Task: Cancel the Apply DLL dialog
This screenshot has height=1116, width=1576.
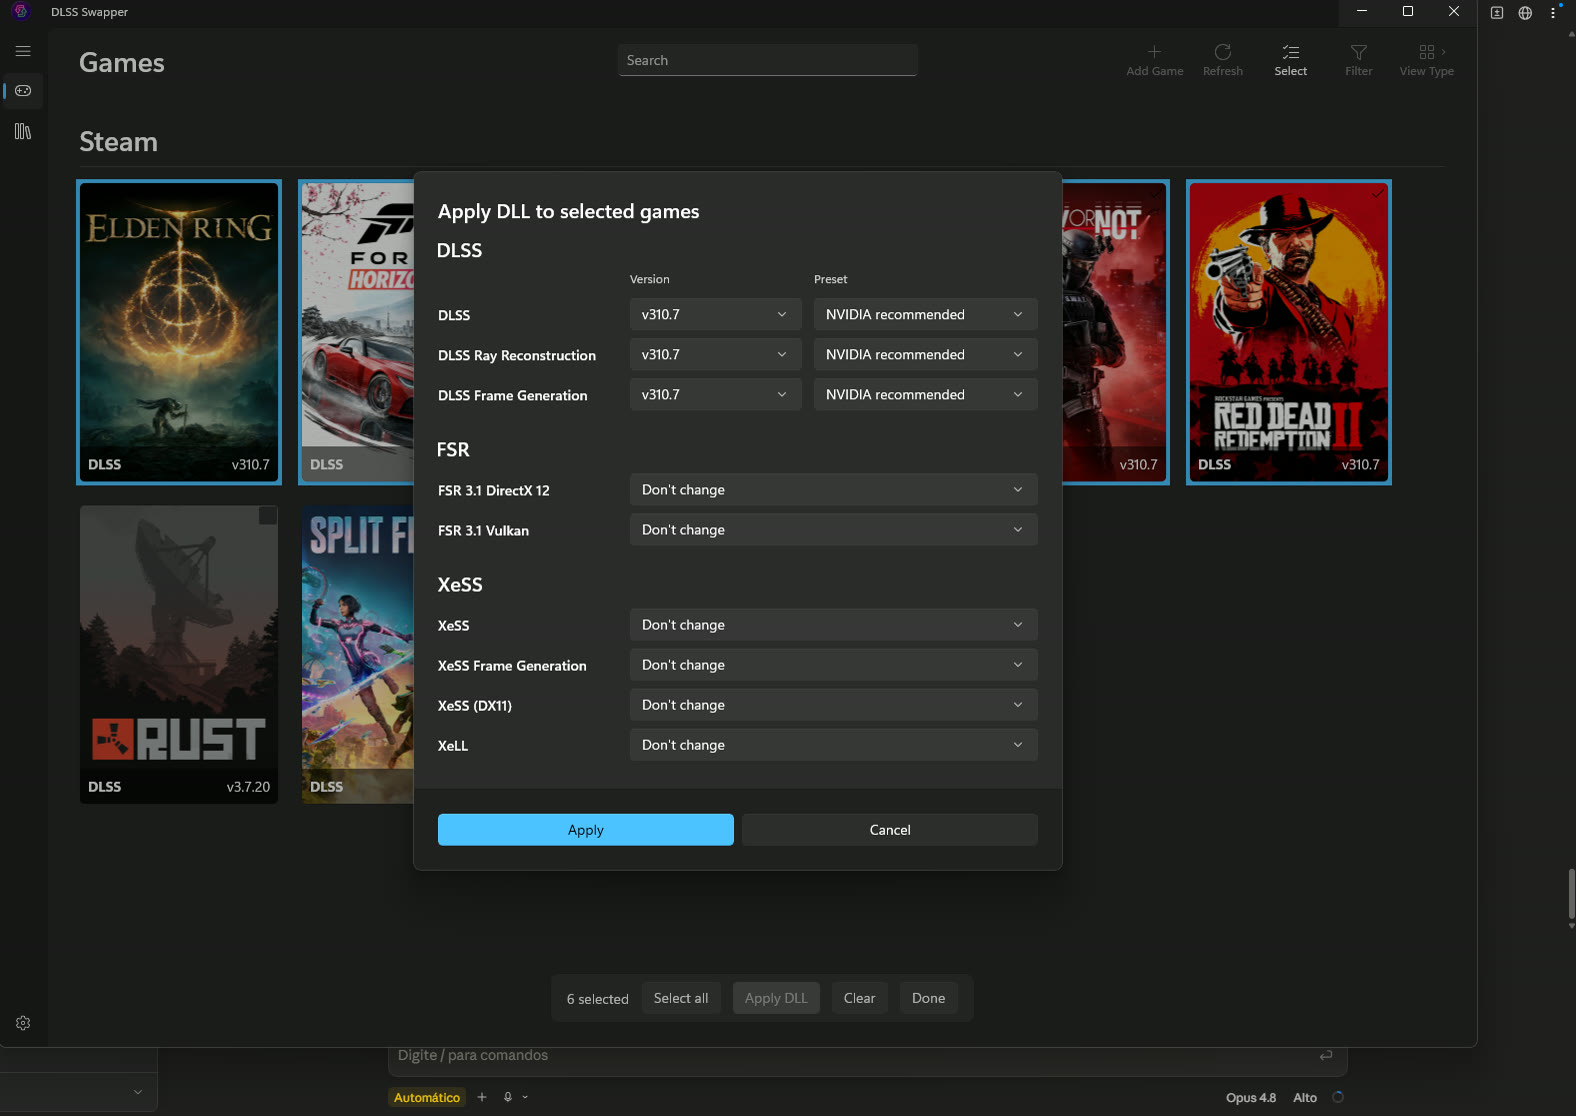Action: click(890, 829)
